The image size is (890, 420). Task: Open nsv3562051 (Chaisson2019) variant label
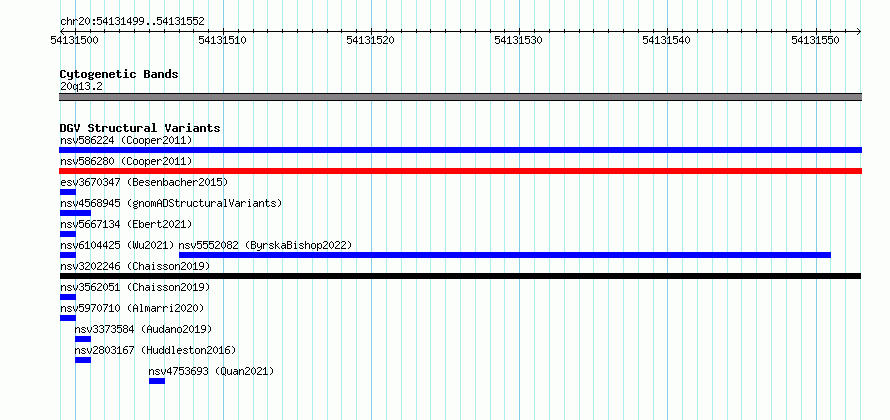[135, 287]
